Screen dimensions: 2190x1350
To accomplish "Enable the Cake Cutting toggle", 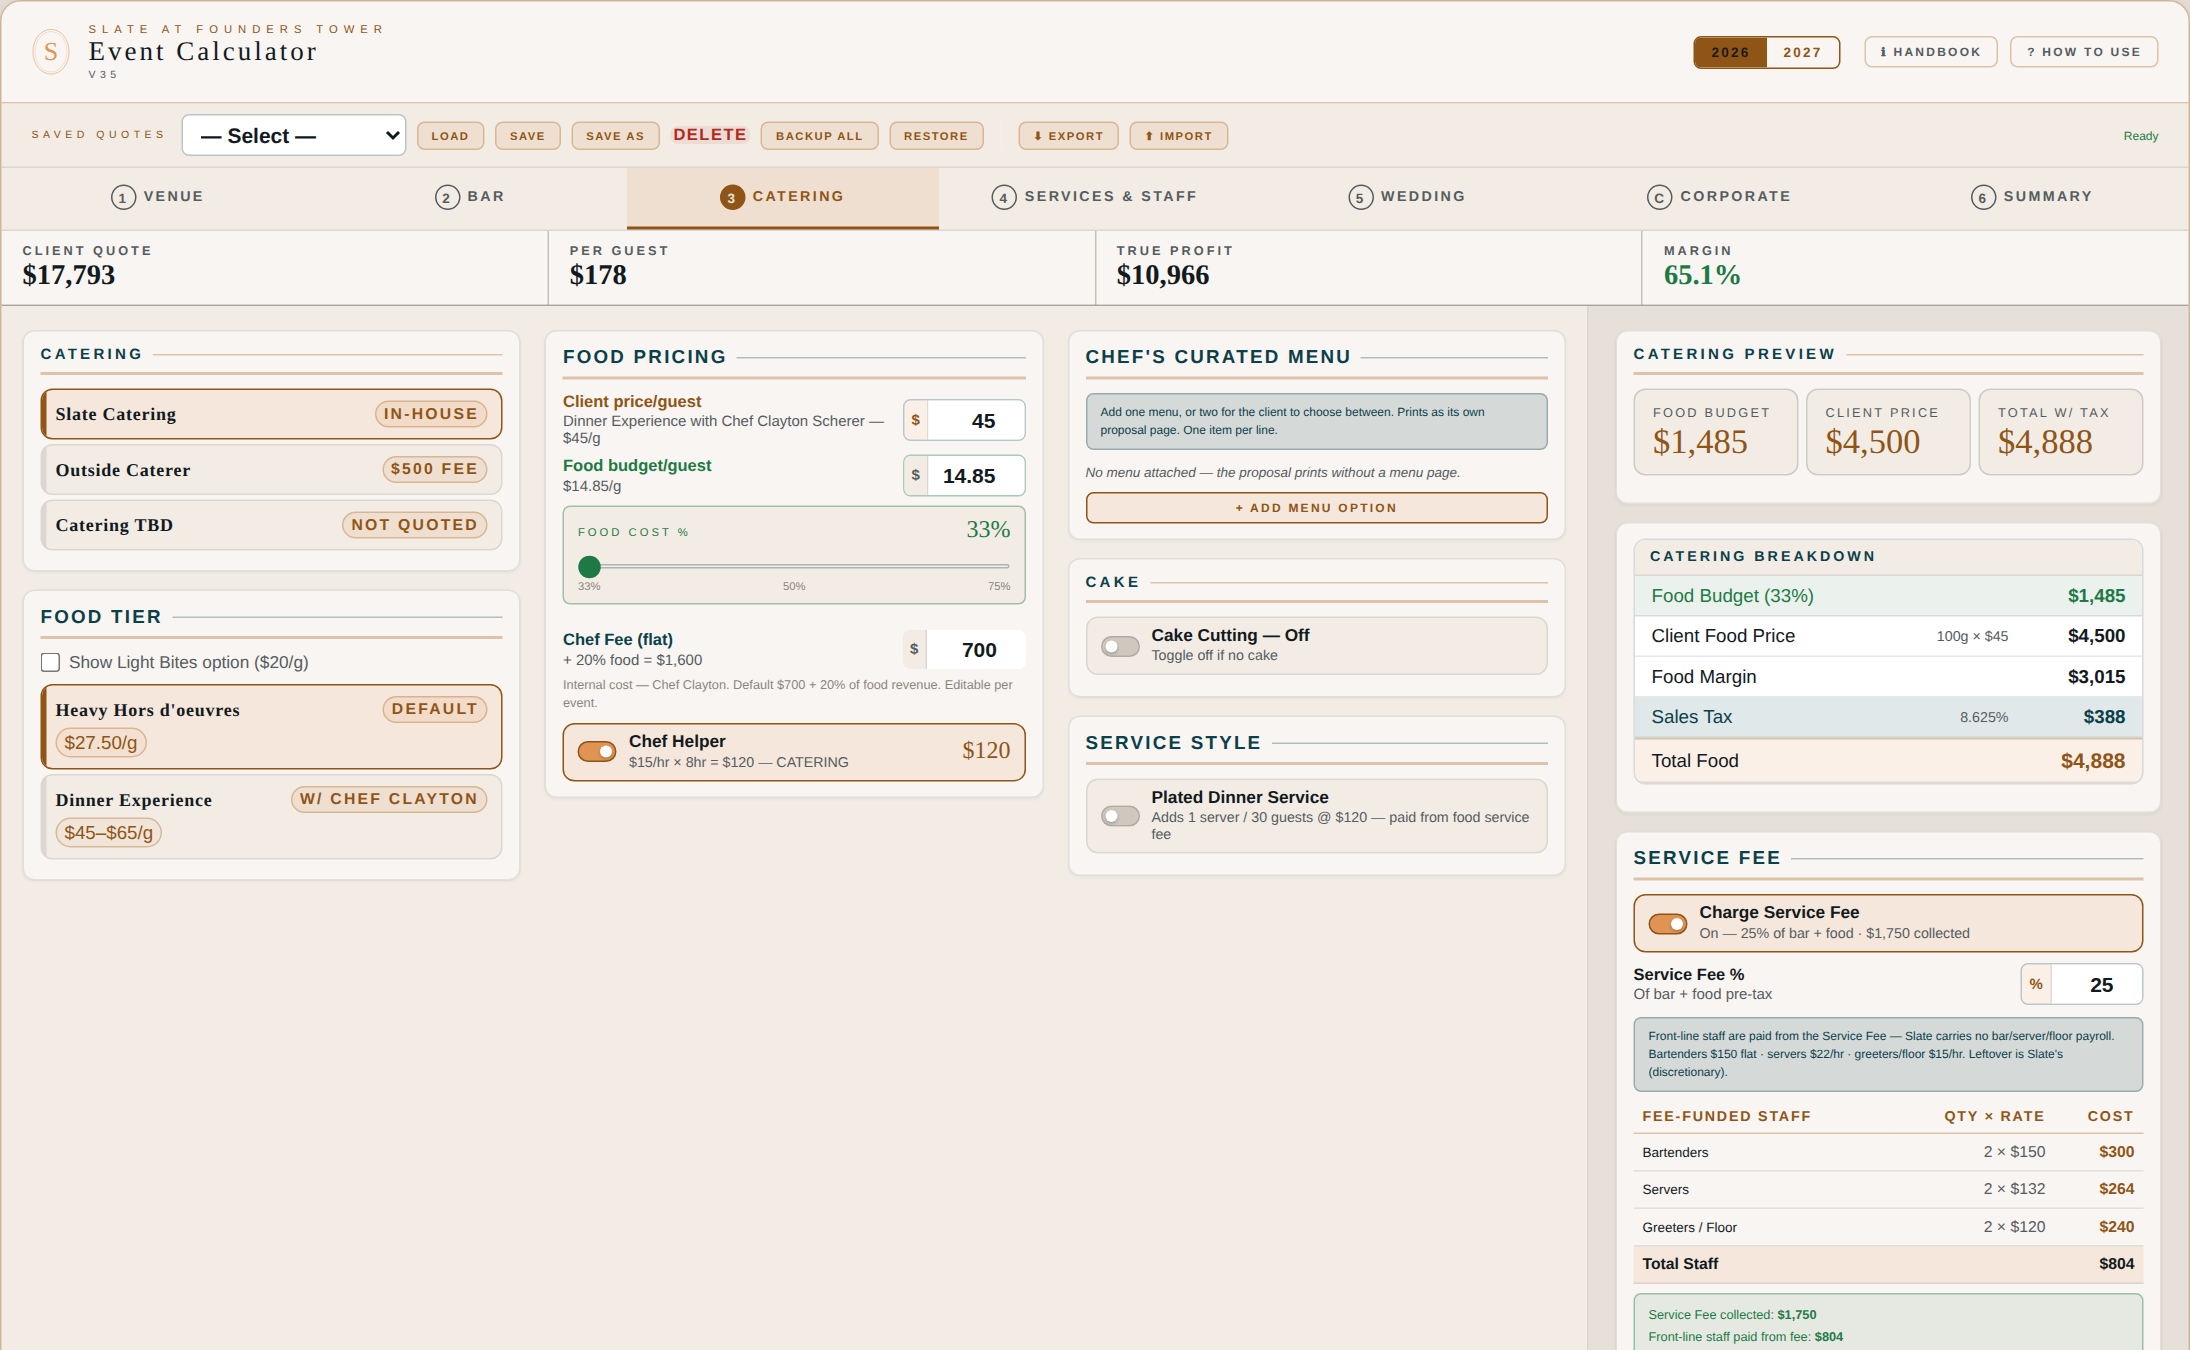I will click(x=1120, y=646).
